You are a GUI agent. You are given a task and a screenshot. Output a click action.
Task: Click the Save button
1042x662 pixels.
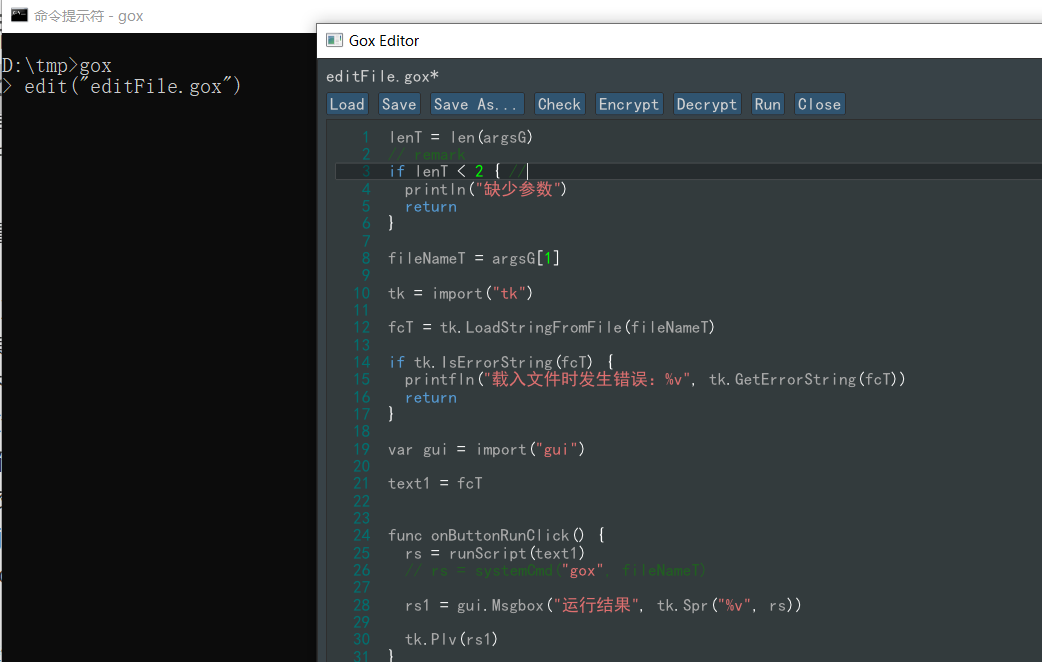(x=399, y=104)
